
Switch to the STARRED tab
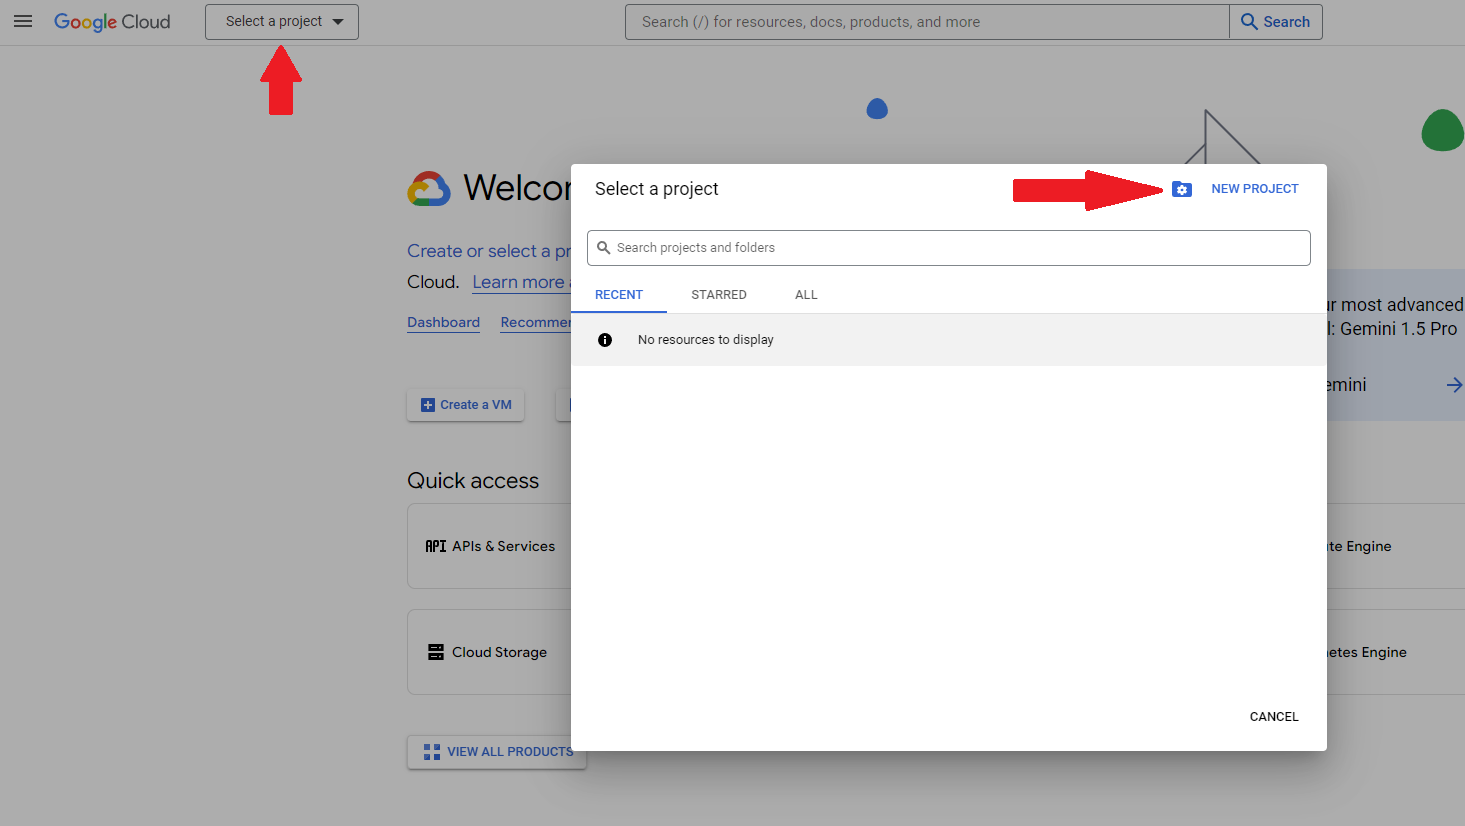click(x=719, y=295)
